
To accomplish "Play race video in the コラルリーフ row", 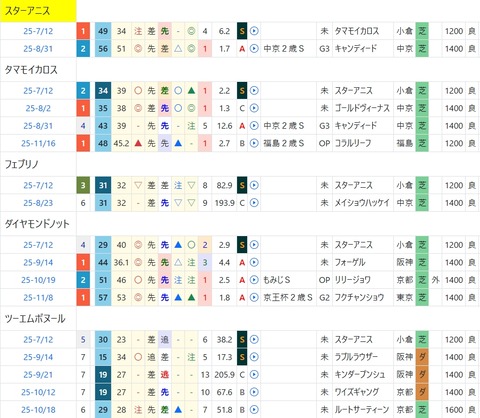I will click(254, 143).
